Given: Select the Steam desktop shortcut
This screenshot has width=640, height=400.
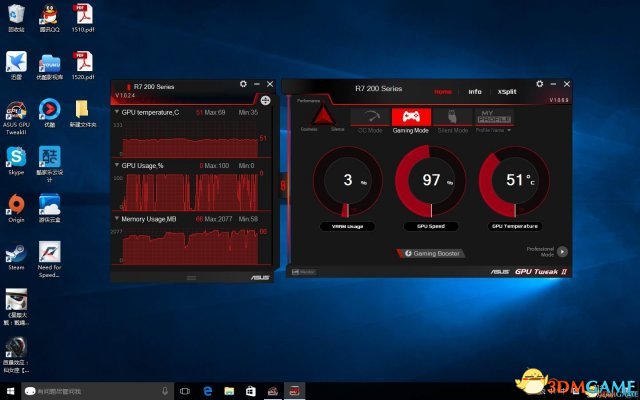Looking at the screenshot, I should (16, 256).
